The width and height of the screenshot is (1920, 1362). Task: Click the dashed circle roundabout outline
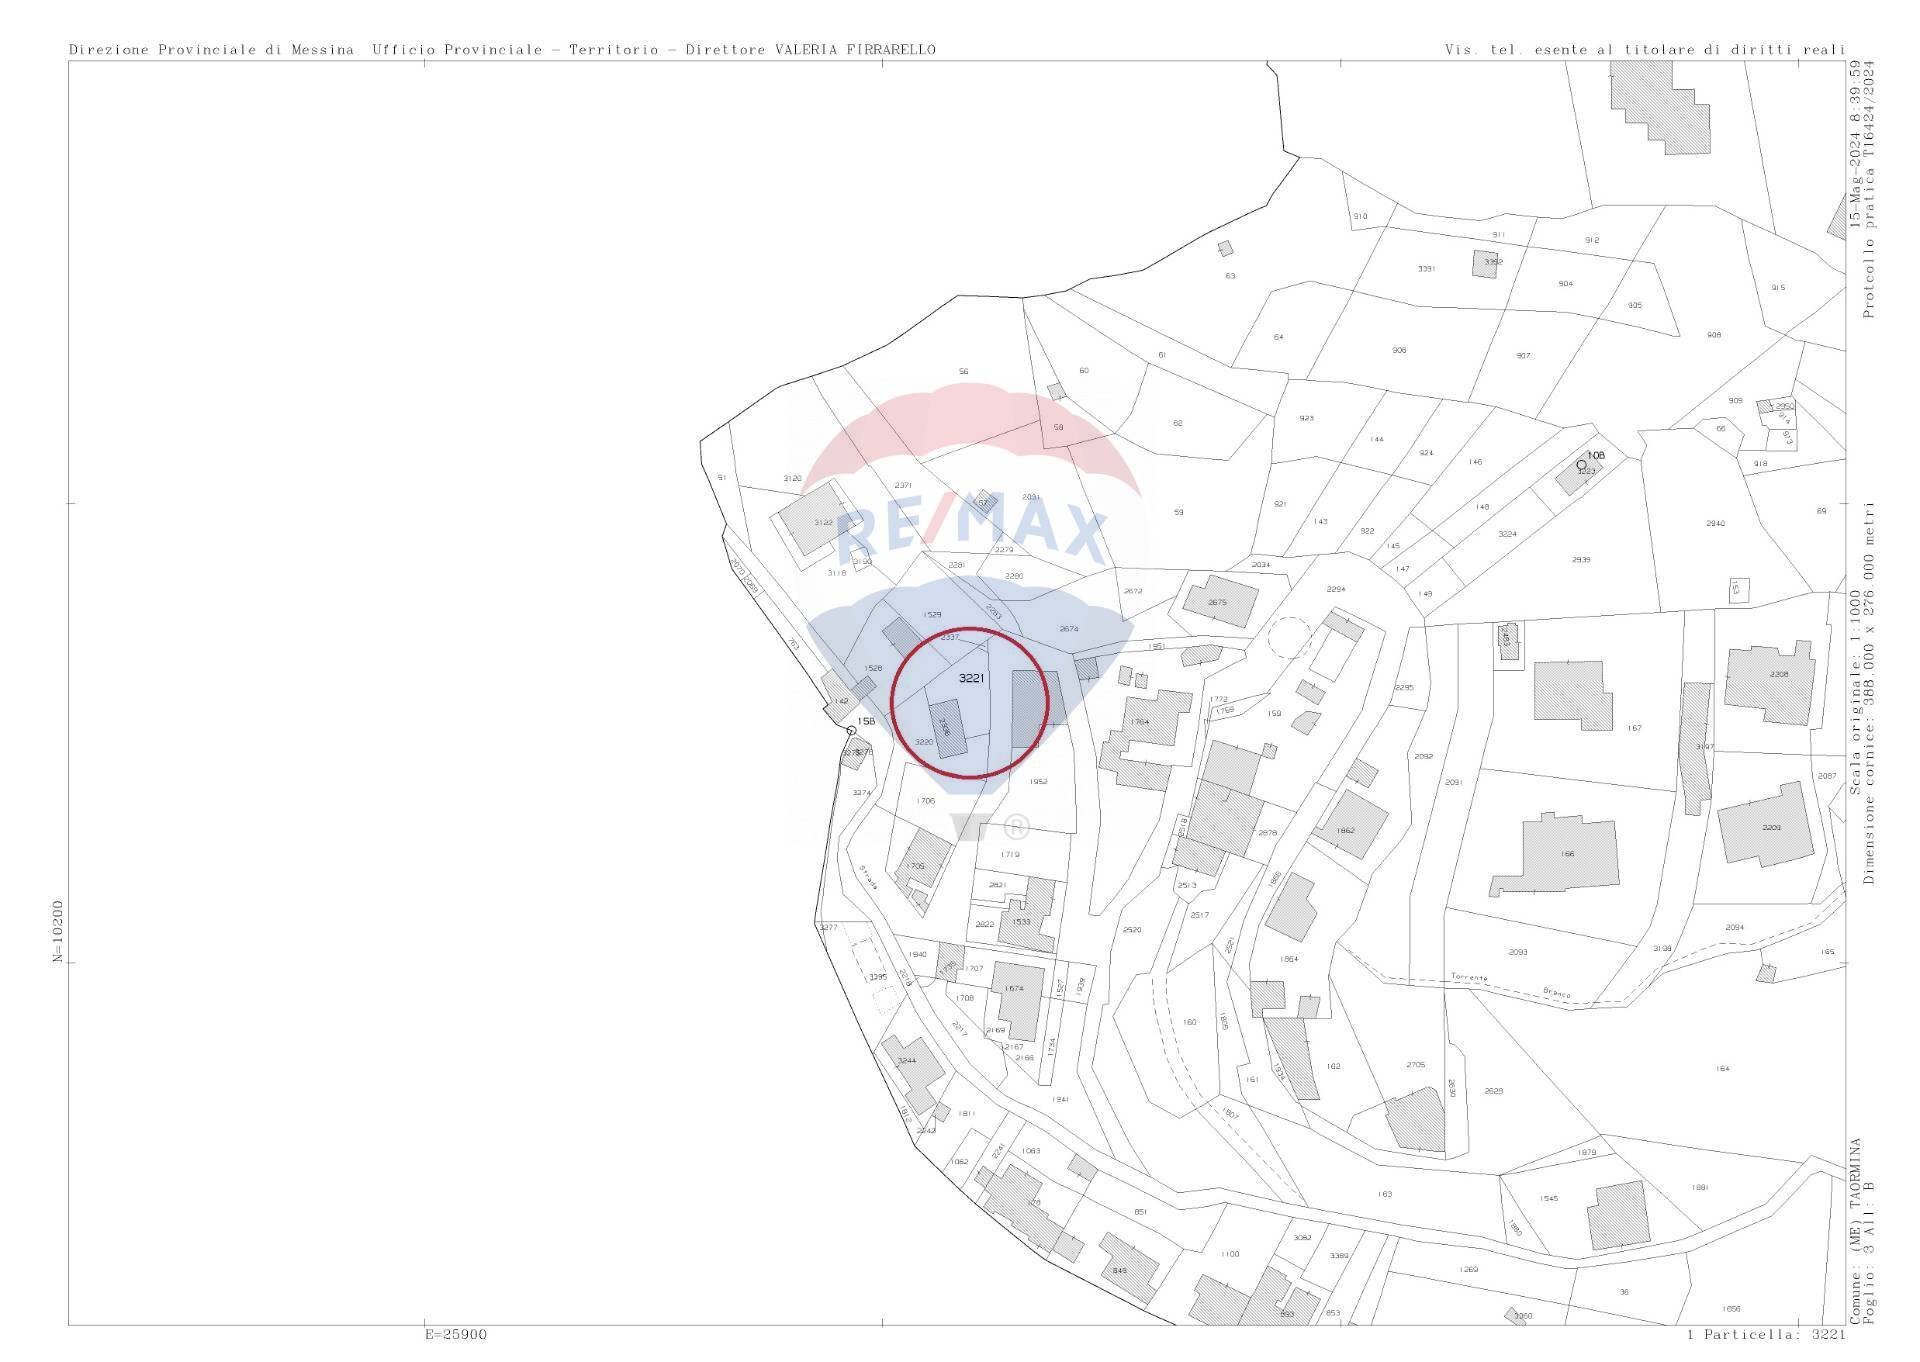point(1289,636)
